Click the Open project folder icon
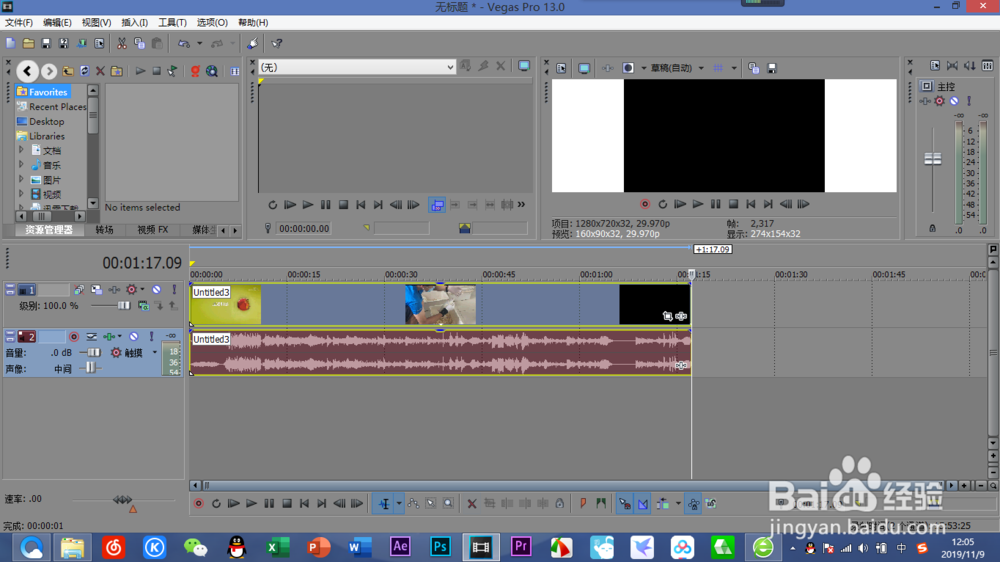This screenshot has height=562, width=1000. point(29,43)
